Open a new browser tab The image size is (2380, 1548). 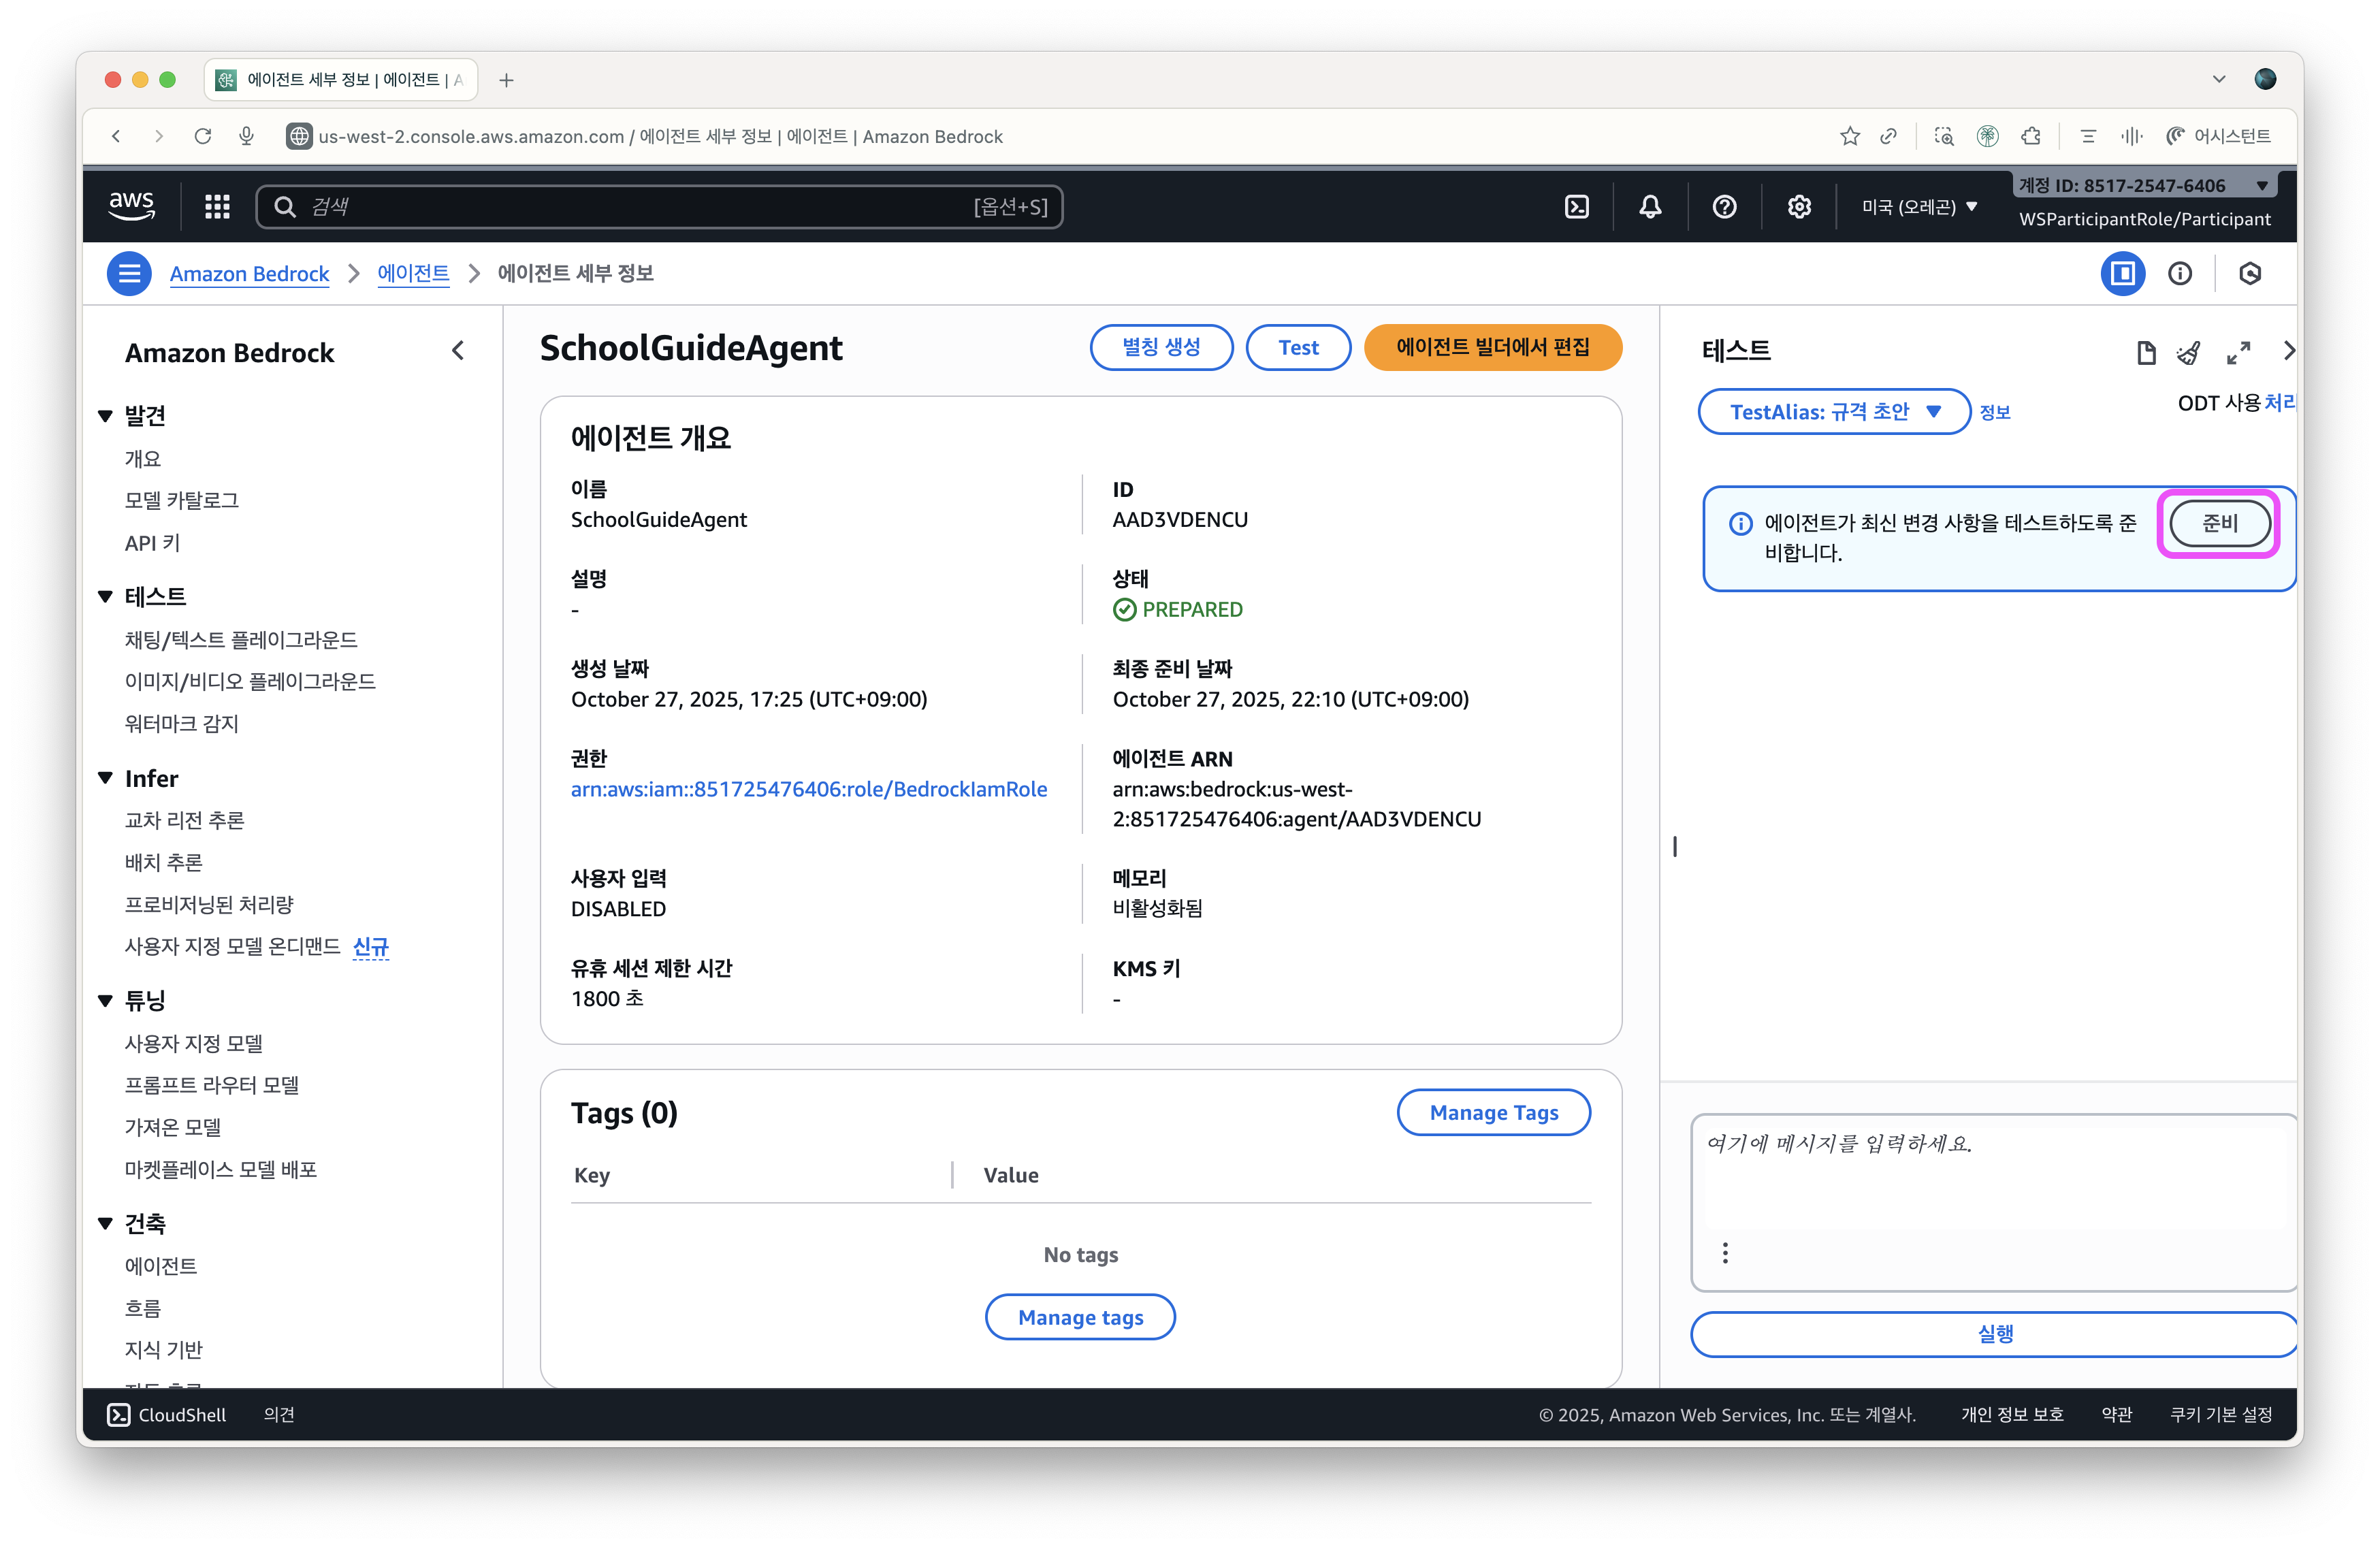pos(506,80)
